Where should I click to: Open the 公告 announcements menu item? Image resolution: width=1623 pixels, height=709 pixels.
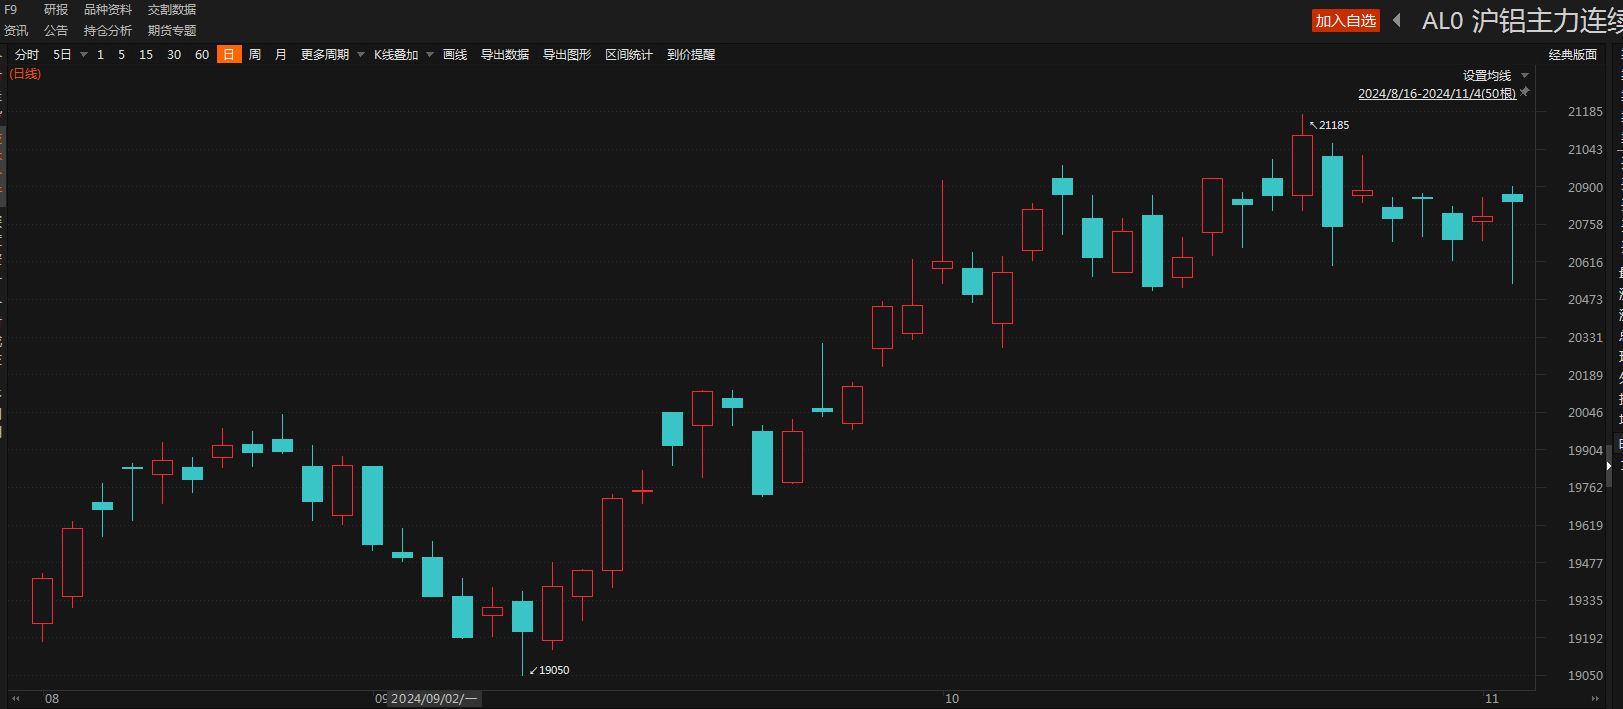(x=56, y=31)
